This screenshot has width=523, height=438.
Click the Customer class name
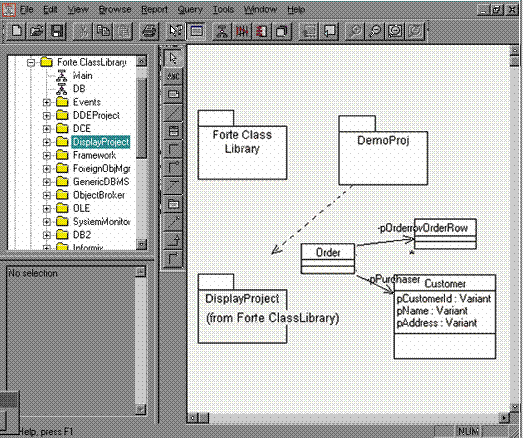pos(445,284)
